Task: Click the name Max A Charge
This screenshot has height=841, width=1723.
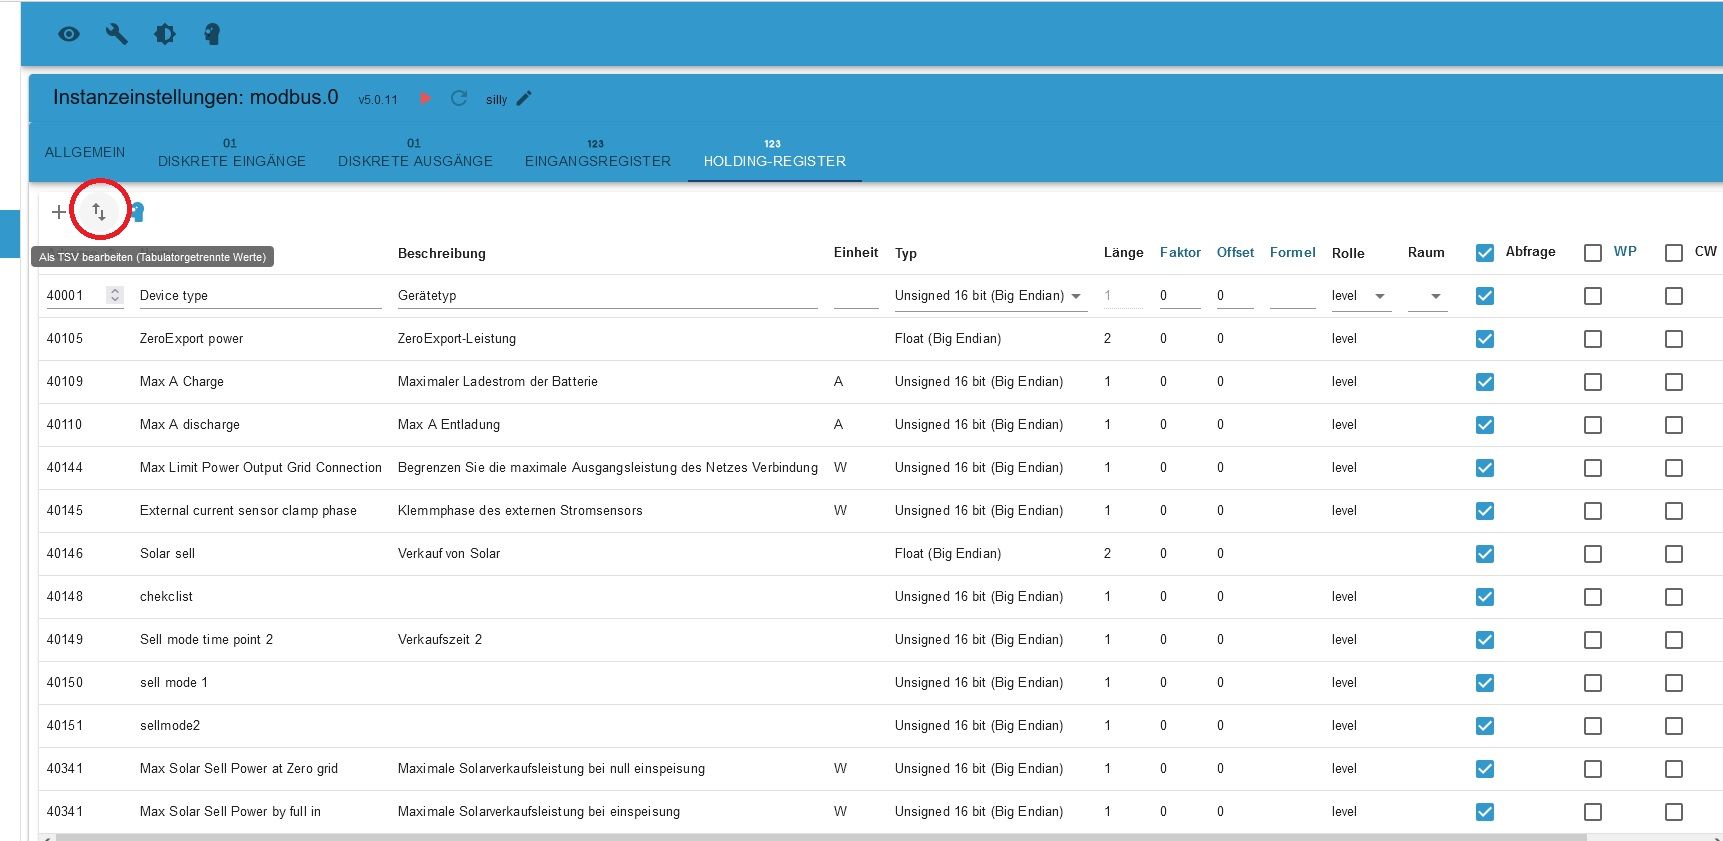Action: click(x=182, y=382)
